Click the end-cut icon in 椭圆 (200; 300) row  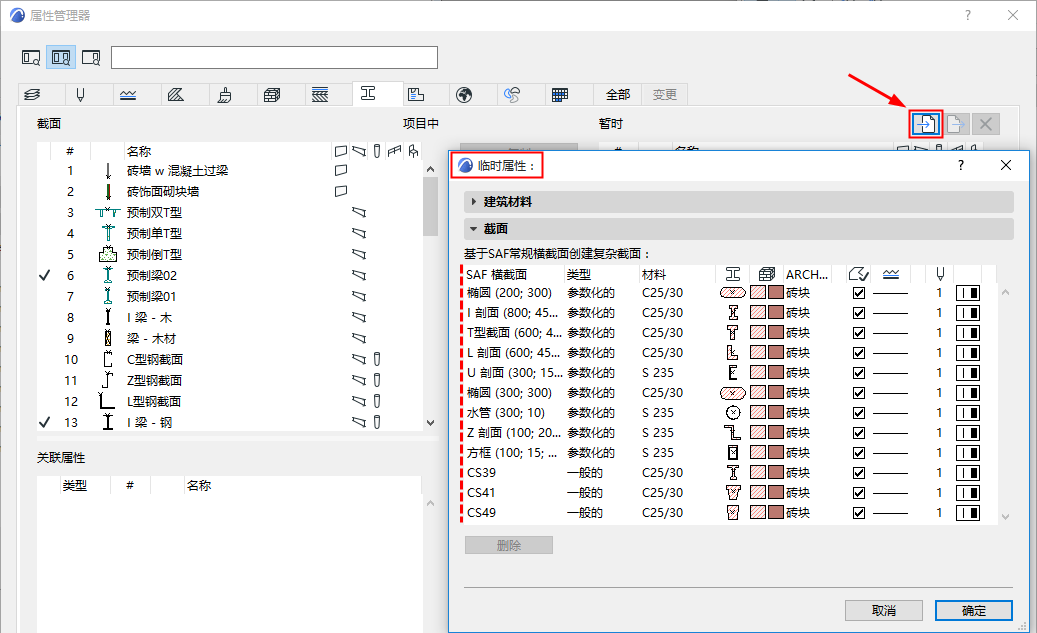point(968,293)
